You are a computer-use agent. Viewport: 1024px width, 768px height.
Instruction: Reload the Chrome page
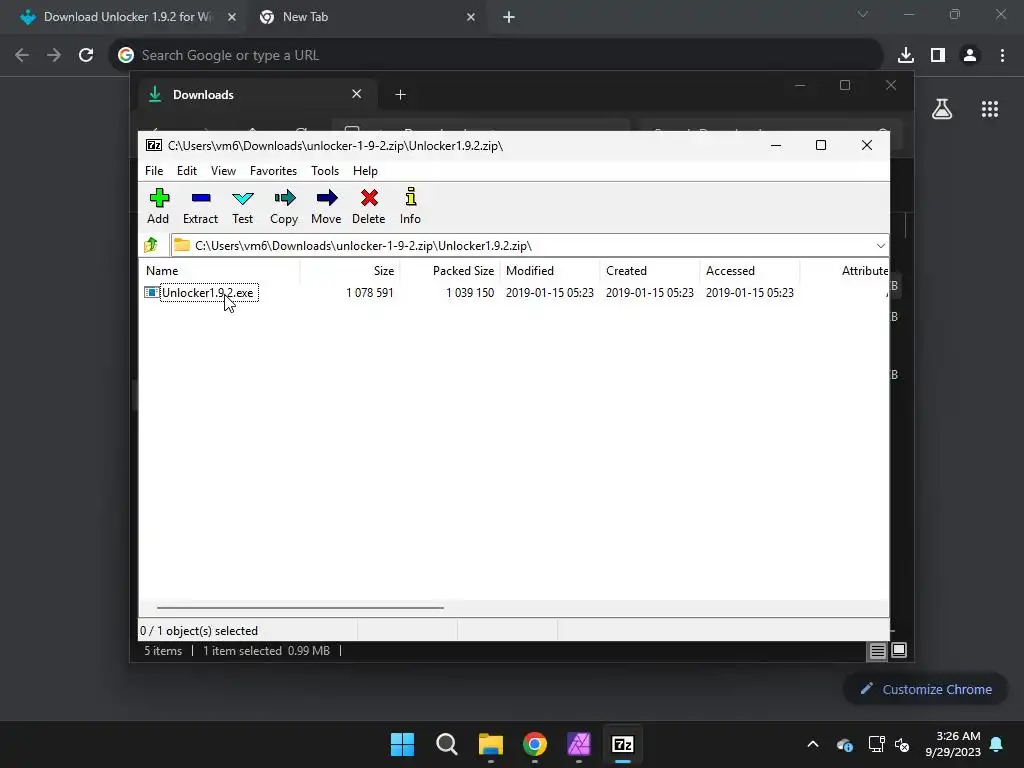tap(86, 55)
